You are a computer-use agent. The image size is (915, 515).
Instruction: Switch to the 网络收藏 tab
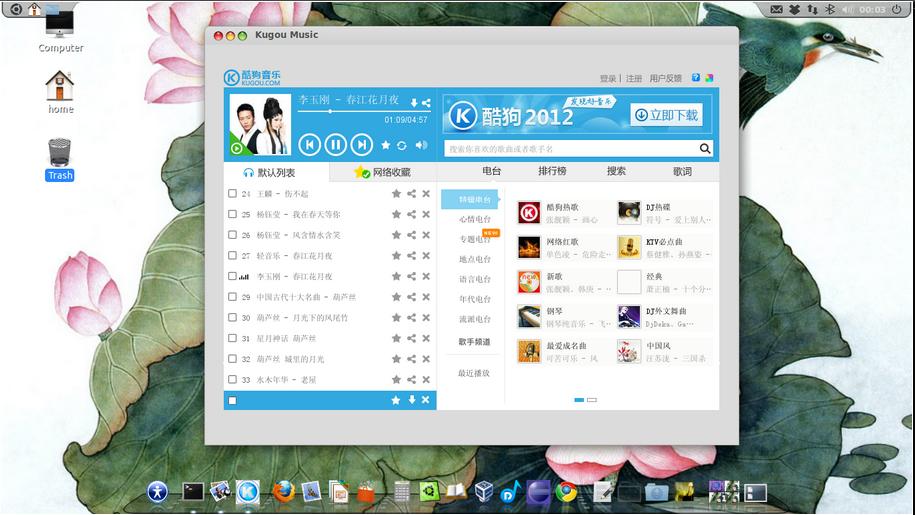[x=383, y=173]
